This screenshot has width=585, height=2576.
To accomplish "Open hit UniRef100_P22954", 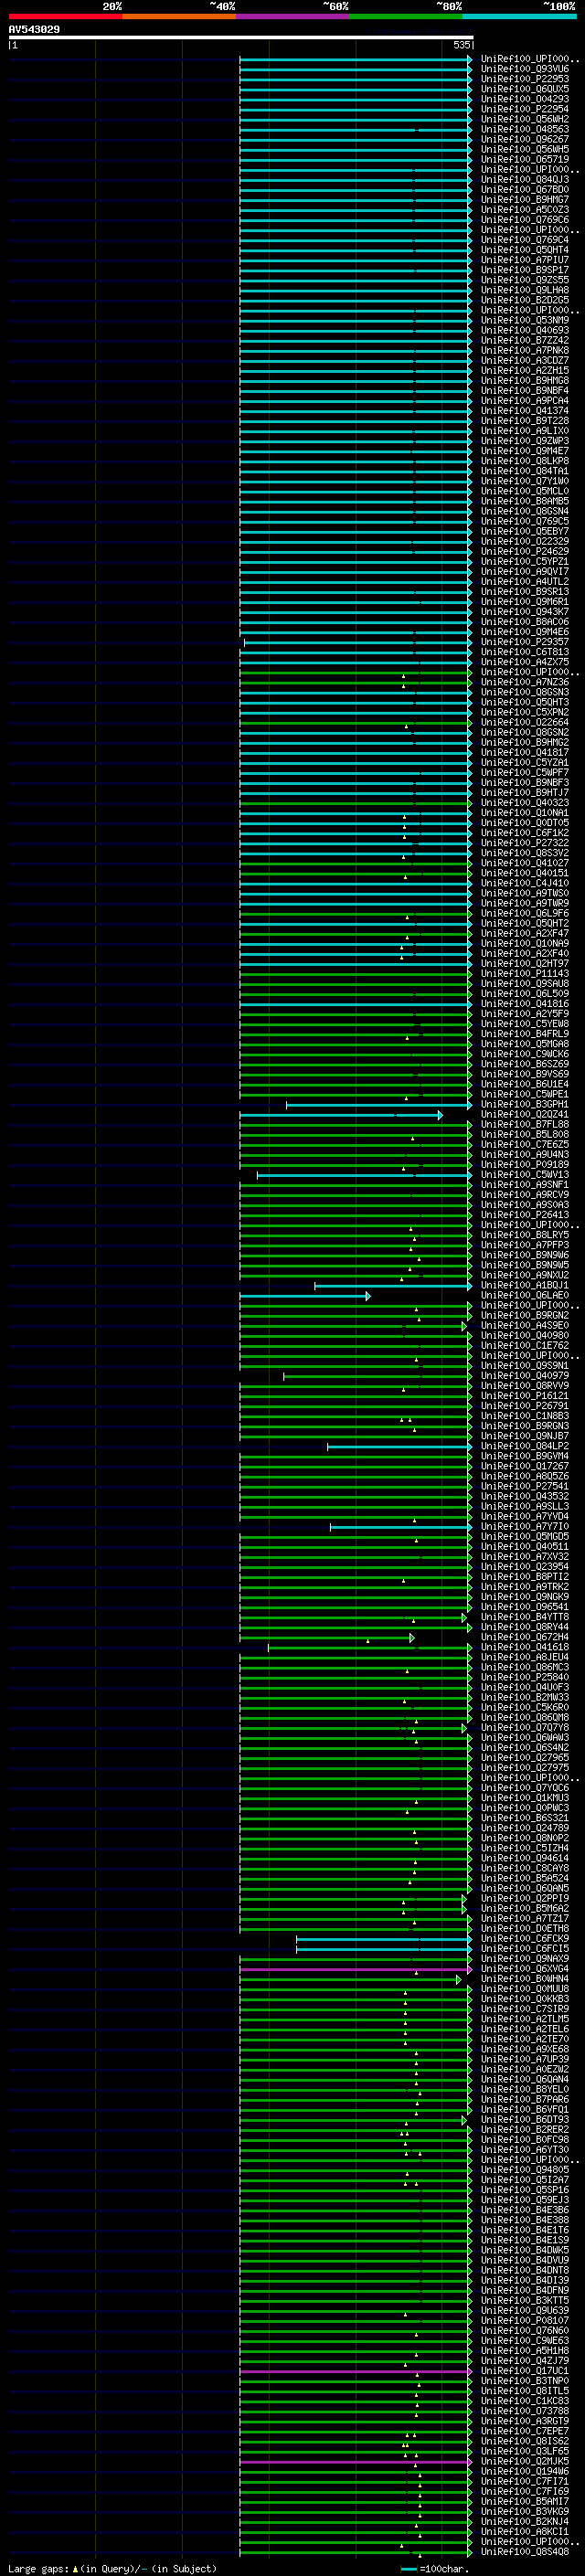I will pos(525,109).
